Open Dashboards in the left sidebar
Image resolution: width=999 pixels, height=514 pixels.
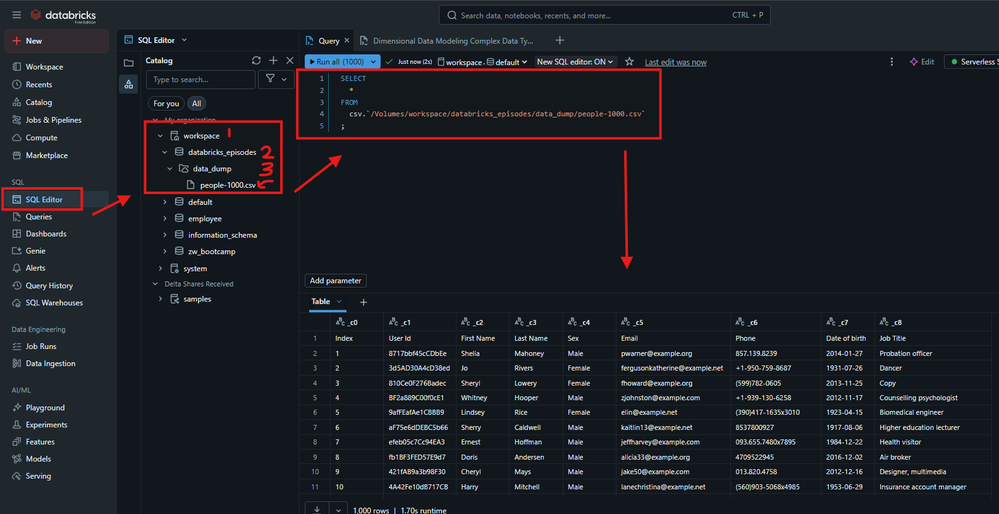click(46, 234)
